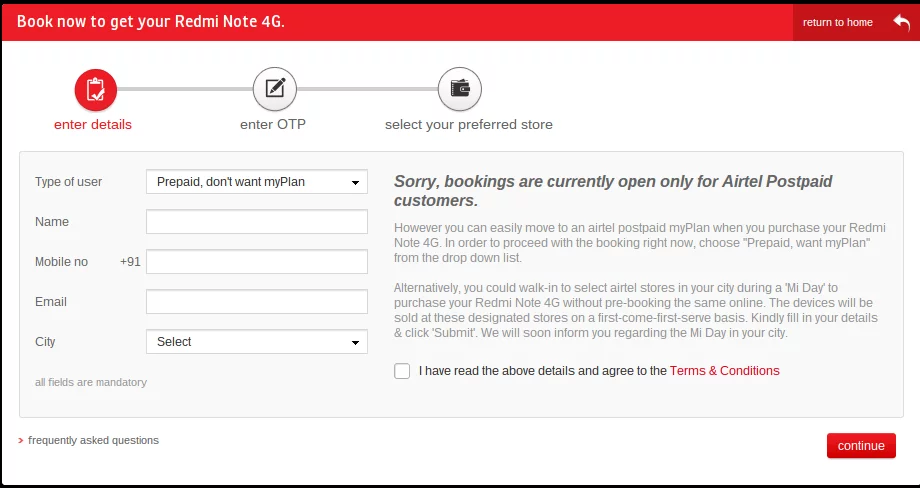Click the 'Name' field label
920x488 pixels.
tap(52, 222)
